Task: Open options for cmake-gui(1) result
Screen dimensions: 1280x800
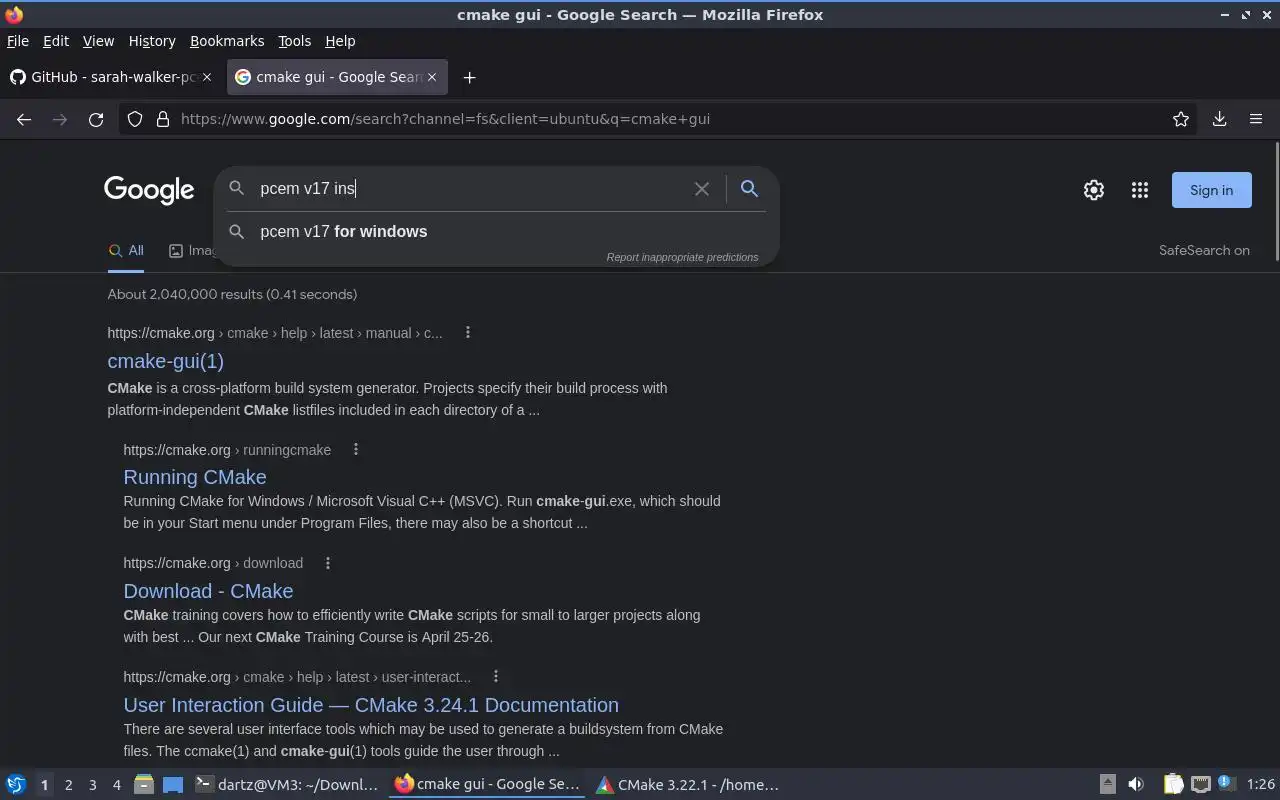Action: [x=468, y=332]
